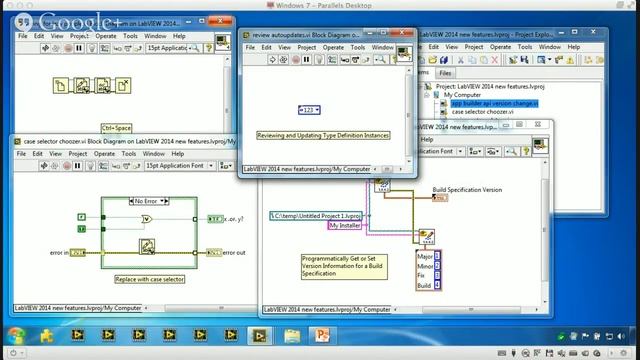Click first file-open node in top-left diagram
This screenshot has height=360, width=640.
point(61,86)
